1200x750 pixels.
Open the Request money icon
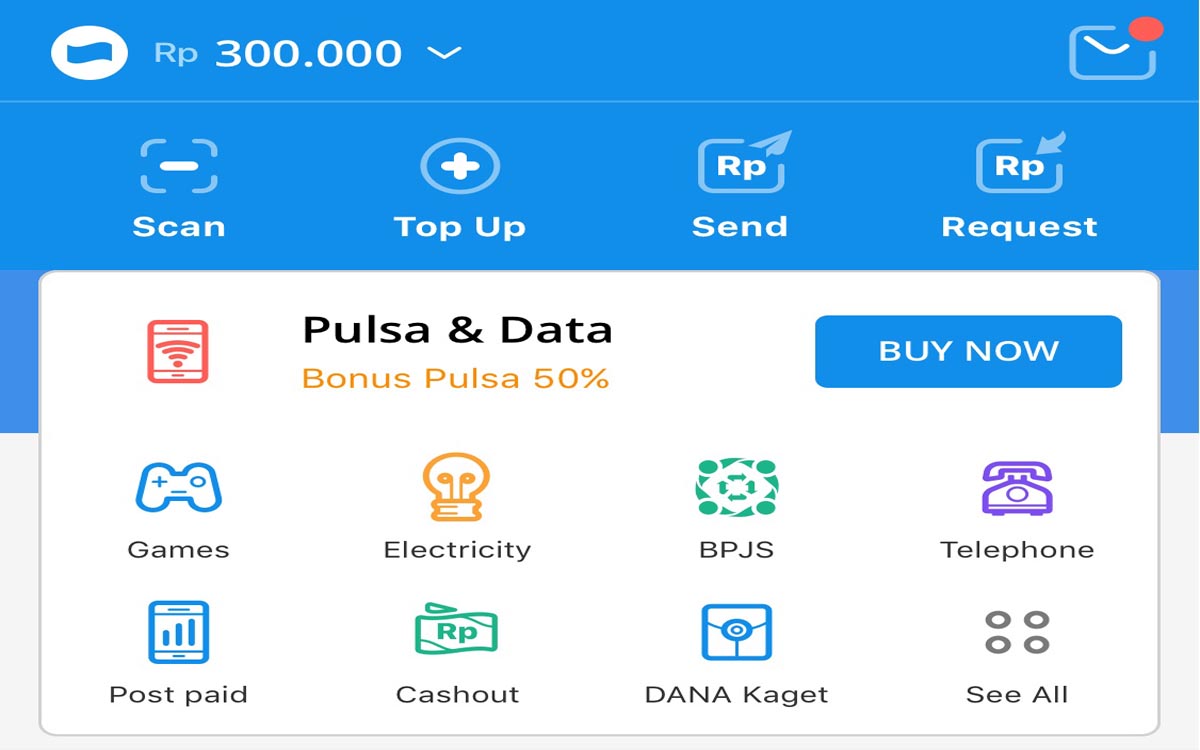point(1020,164)
